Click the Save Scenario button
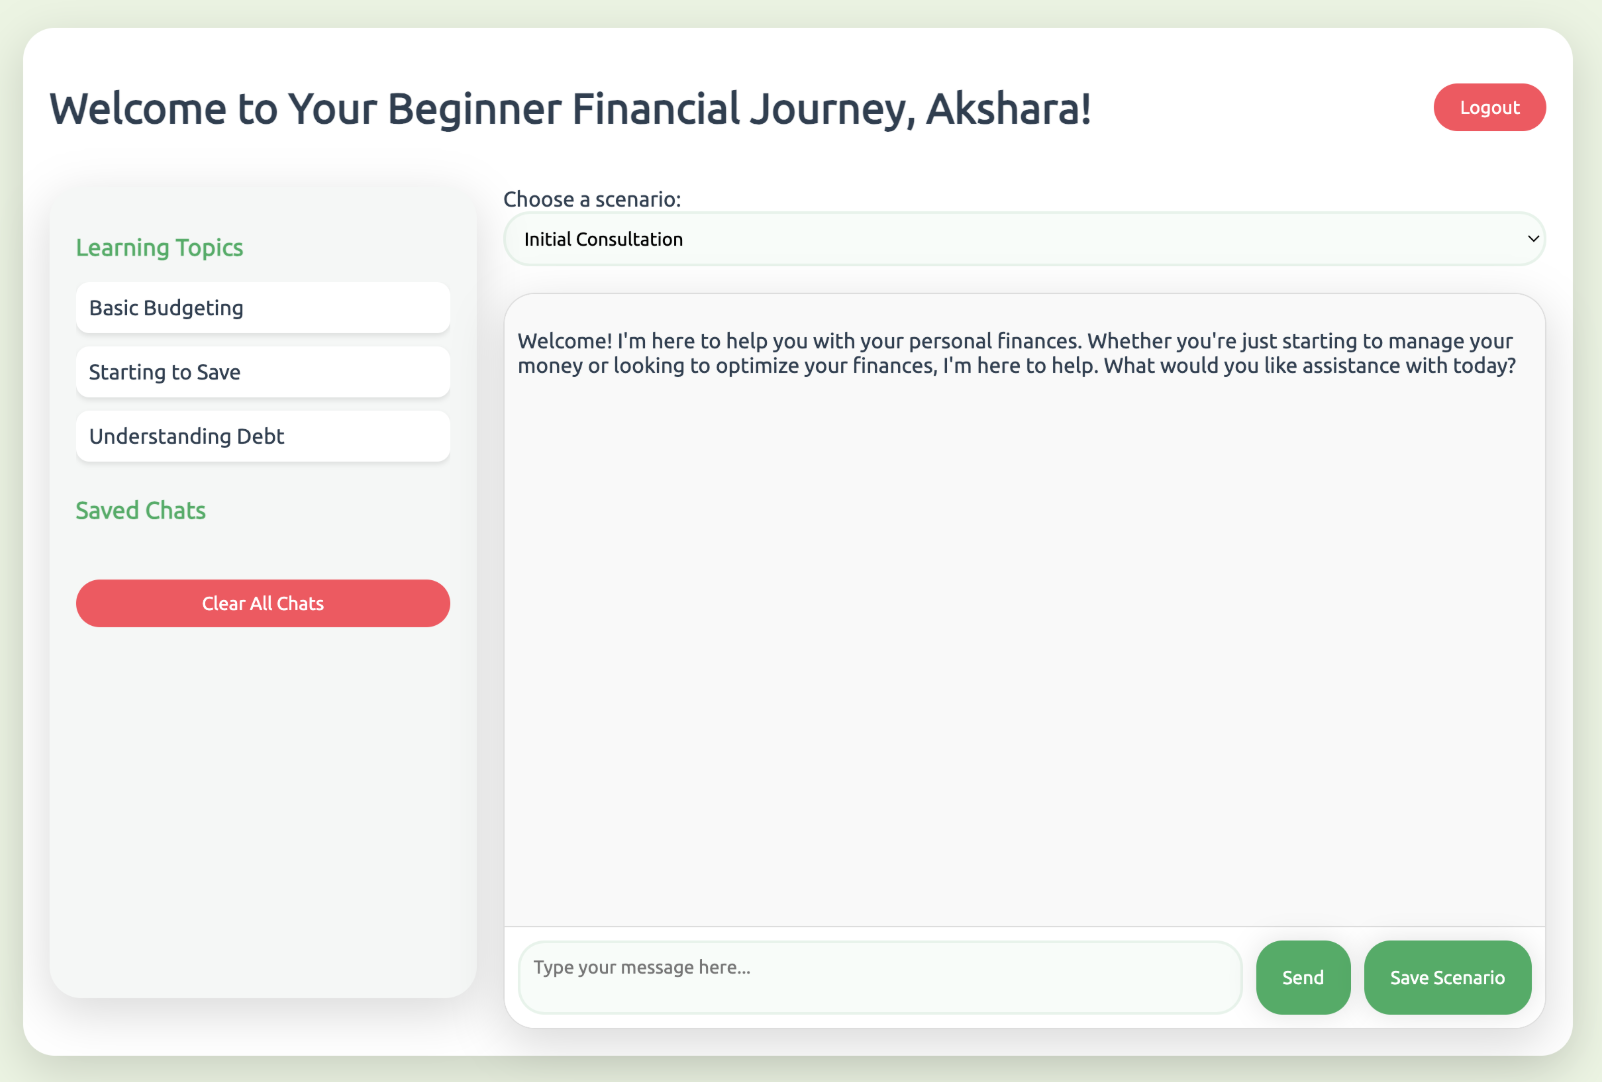 tap(1446, 977)
